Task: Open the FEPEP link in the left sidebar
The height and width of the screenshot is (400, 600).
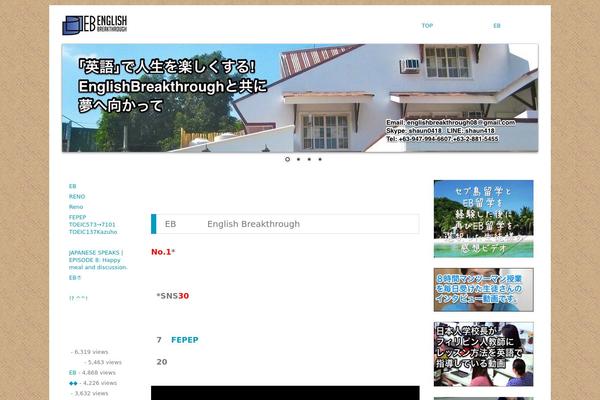Action: click(77, 217)
